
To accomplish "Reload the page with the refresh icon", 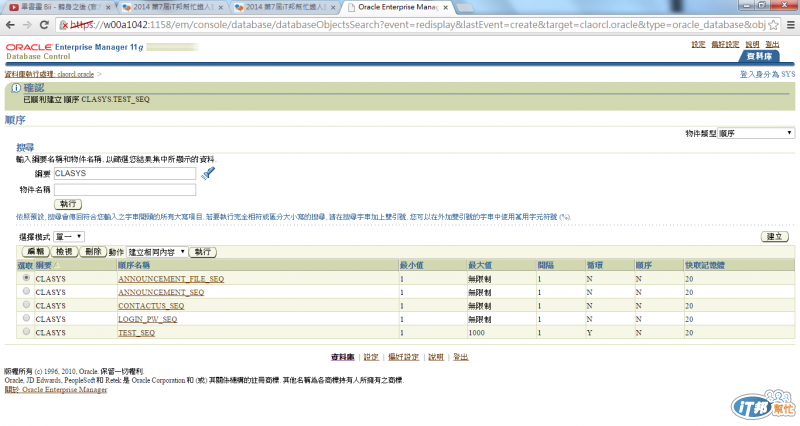I will (44, 24).
